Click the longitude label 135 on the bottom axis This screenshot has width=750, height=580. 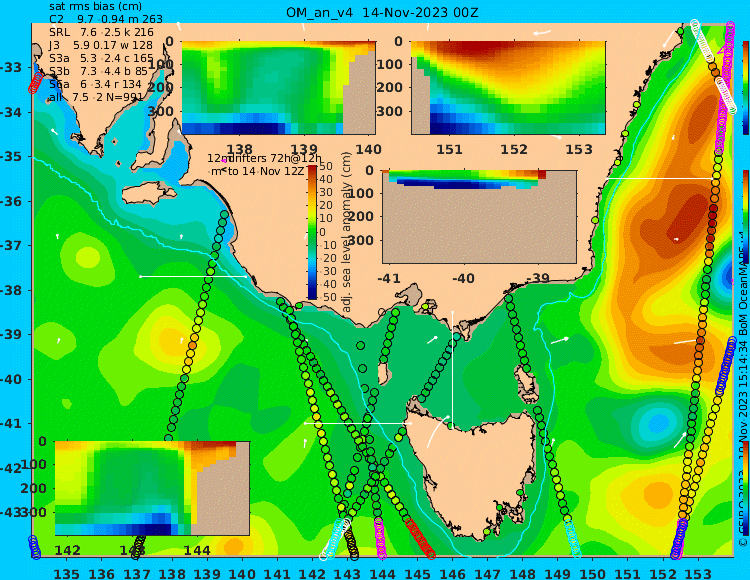[66, 573]
